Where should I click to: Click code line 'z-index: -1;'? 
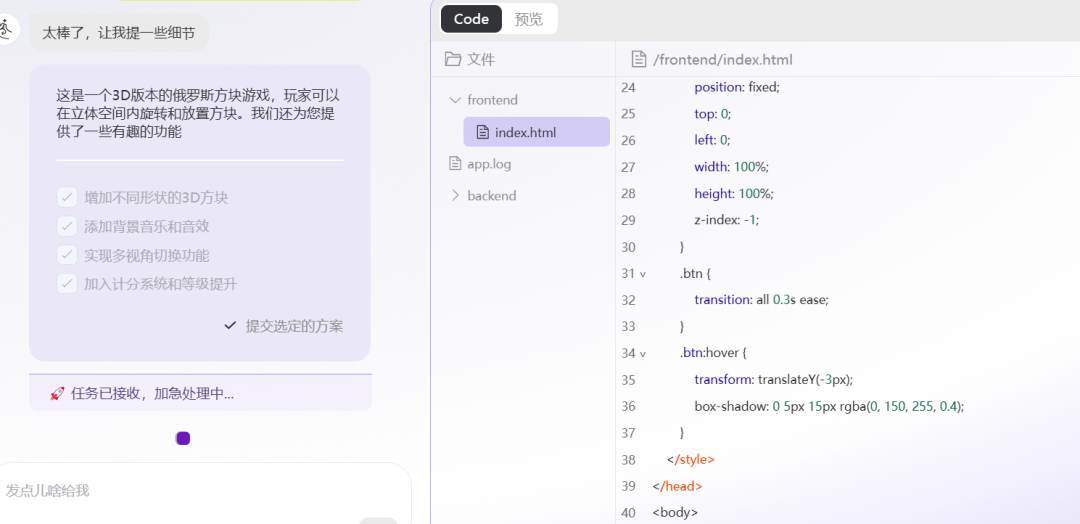pos(726,220)
